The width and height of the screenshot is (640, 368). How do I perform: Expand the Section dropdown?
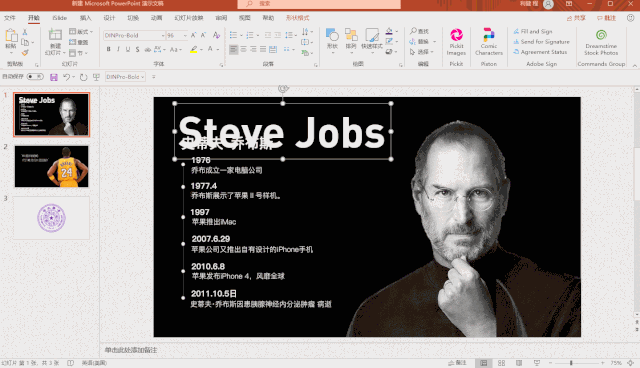click(78, 53)
